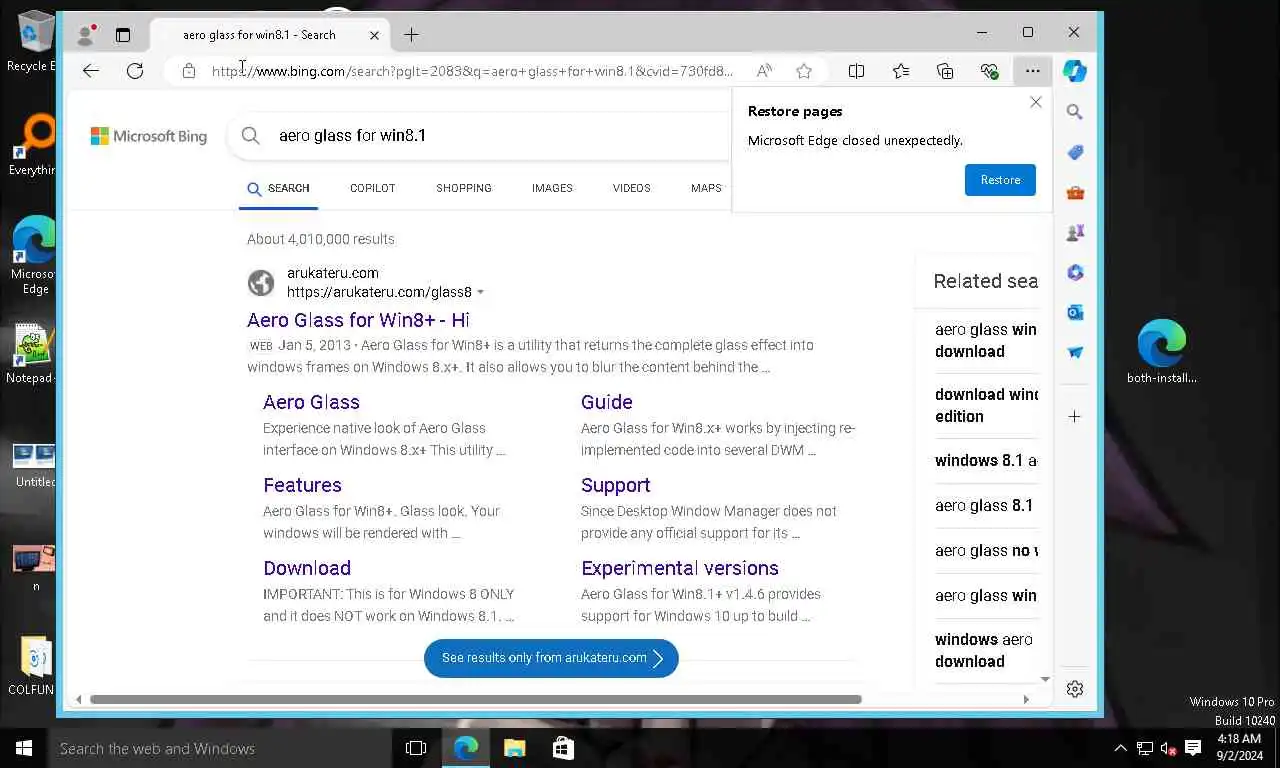Refresh the current page
The height and width of the screenshot is (768, 1280).
pyautogui.click(x=135, y=71)
